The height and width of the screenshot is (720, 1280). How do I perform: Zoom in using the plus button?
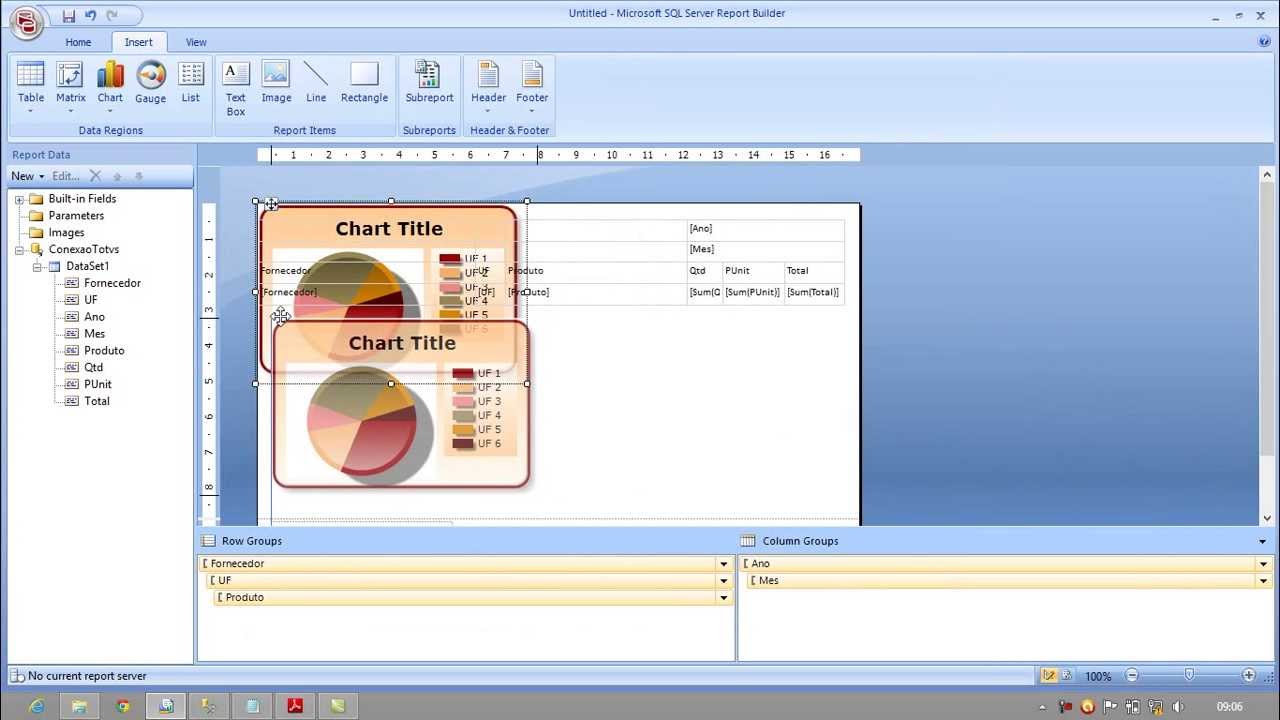pyautogui.click(x=1249, y=676)
